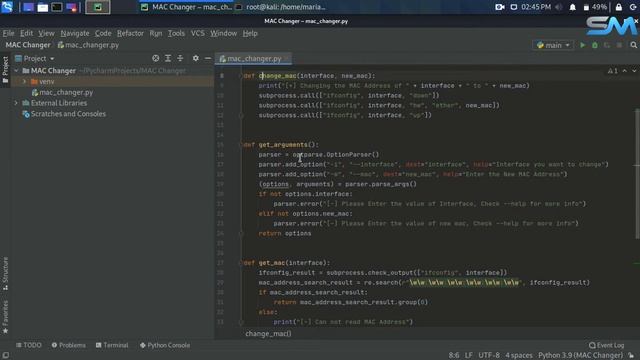
Task: Collapse the MAC Changer root folder
Action: (x=16, y=71)
